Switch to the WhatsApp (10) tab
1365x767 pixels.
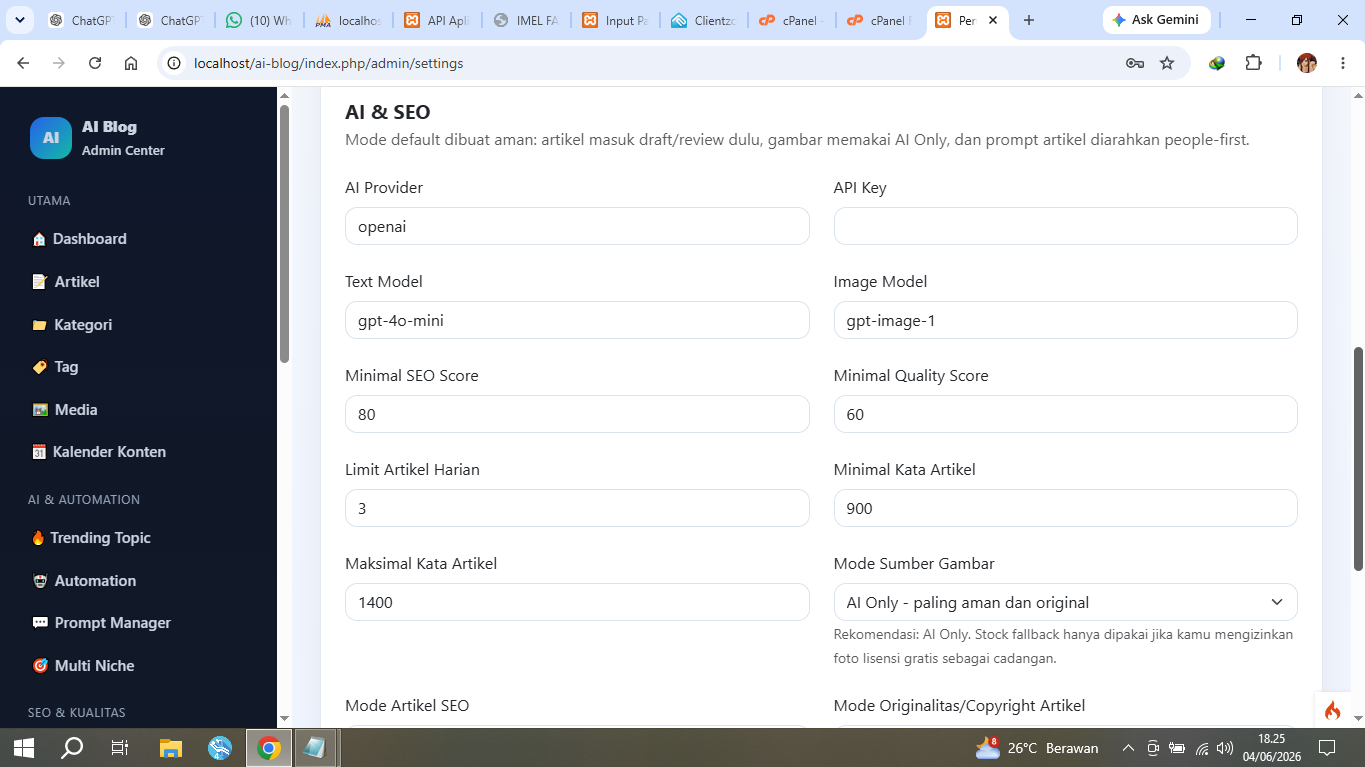pos(258,20)
